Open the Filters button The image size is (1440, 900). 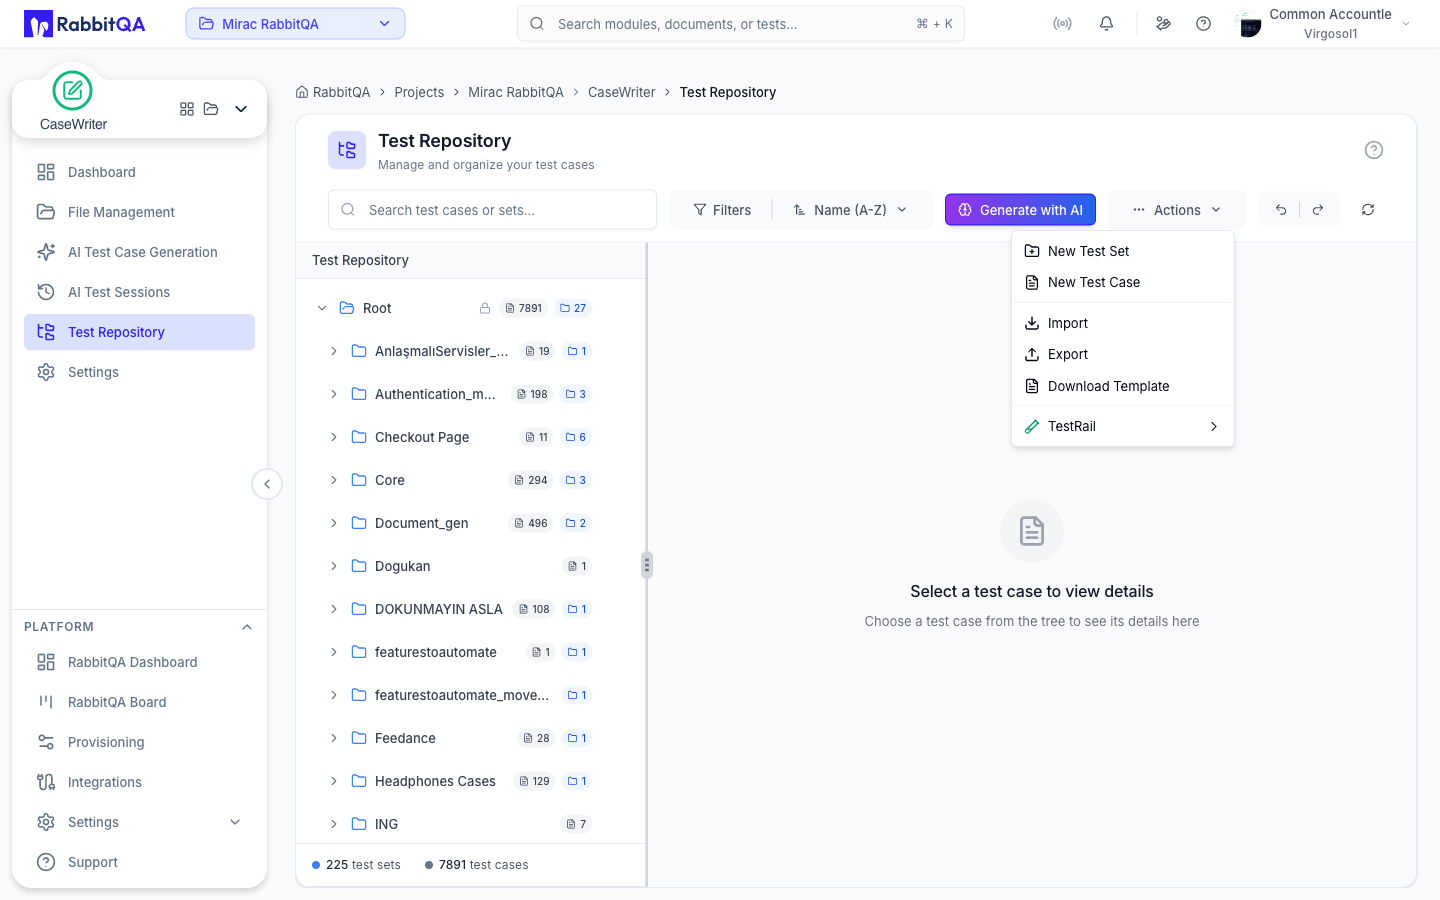pyautogui.click(x=722, y=210)
